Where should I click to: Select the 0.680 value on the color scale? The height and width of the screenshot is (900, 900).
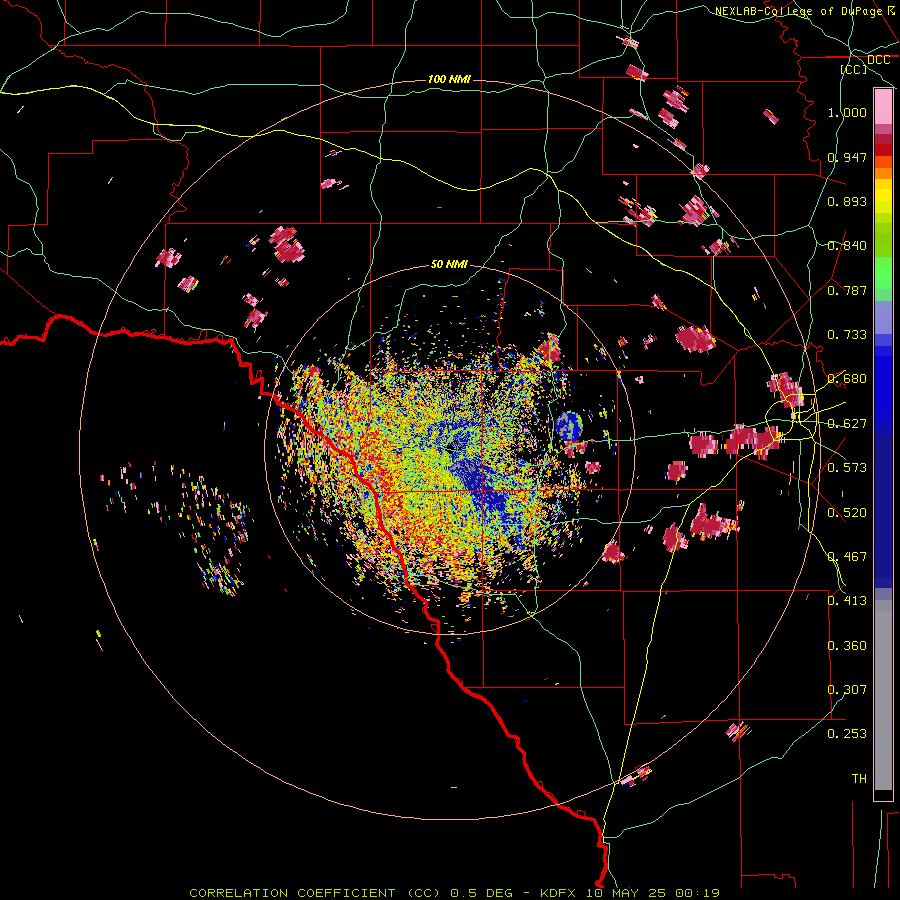click(847, 379)
